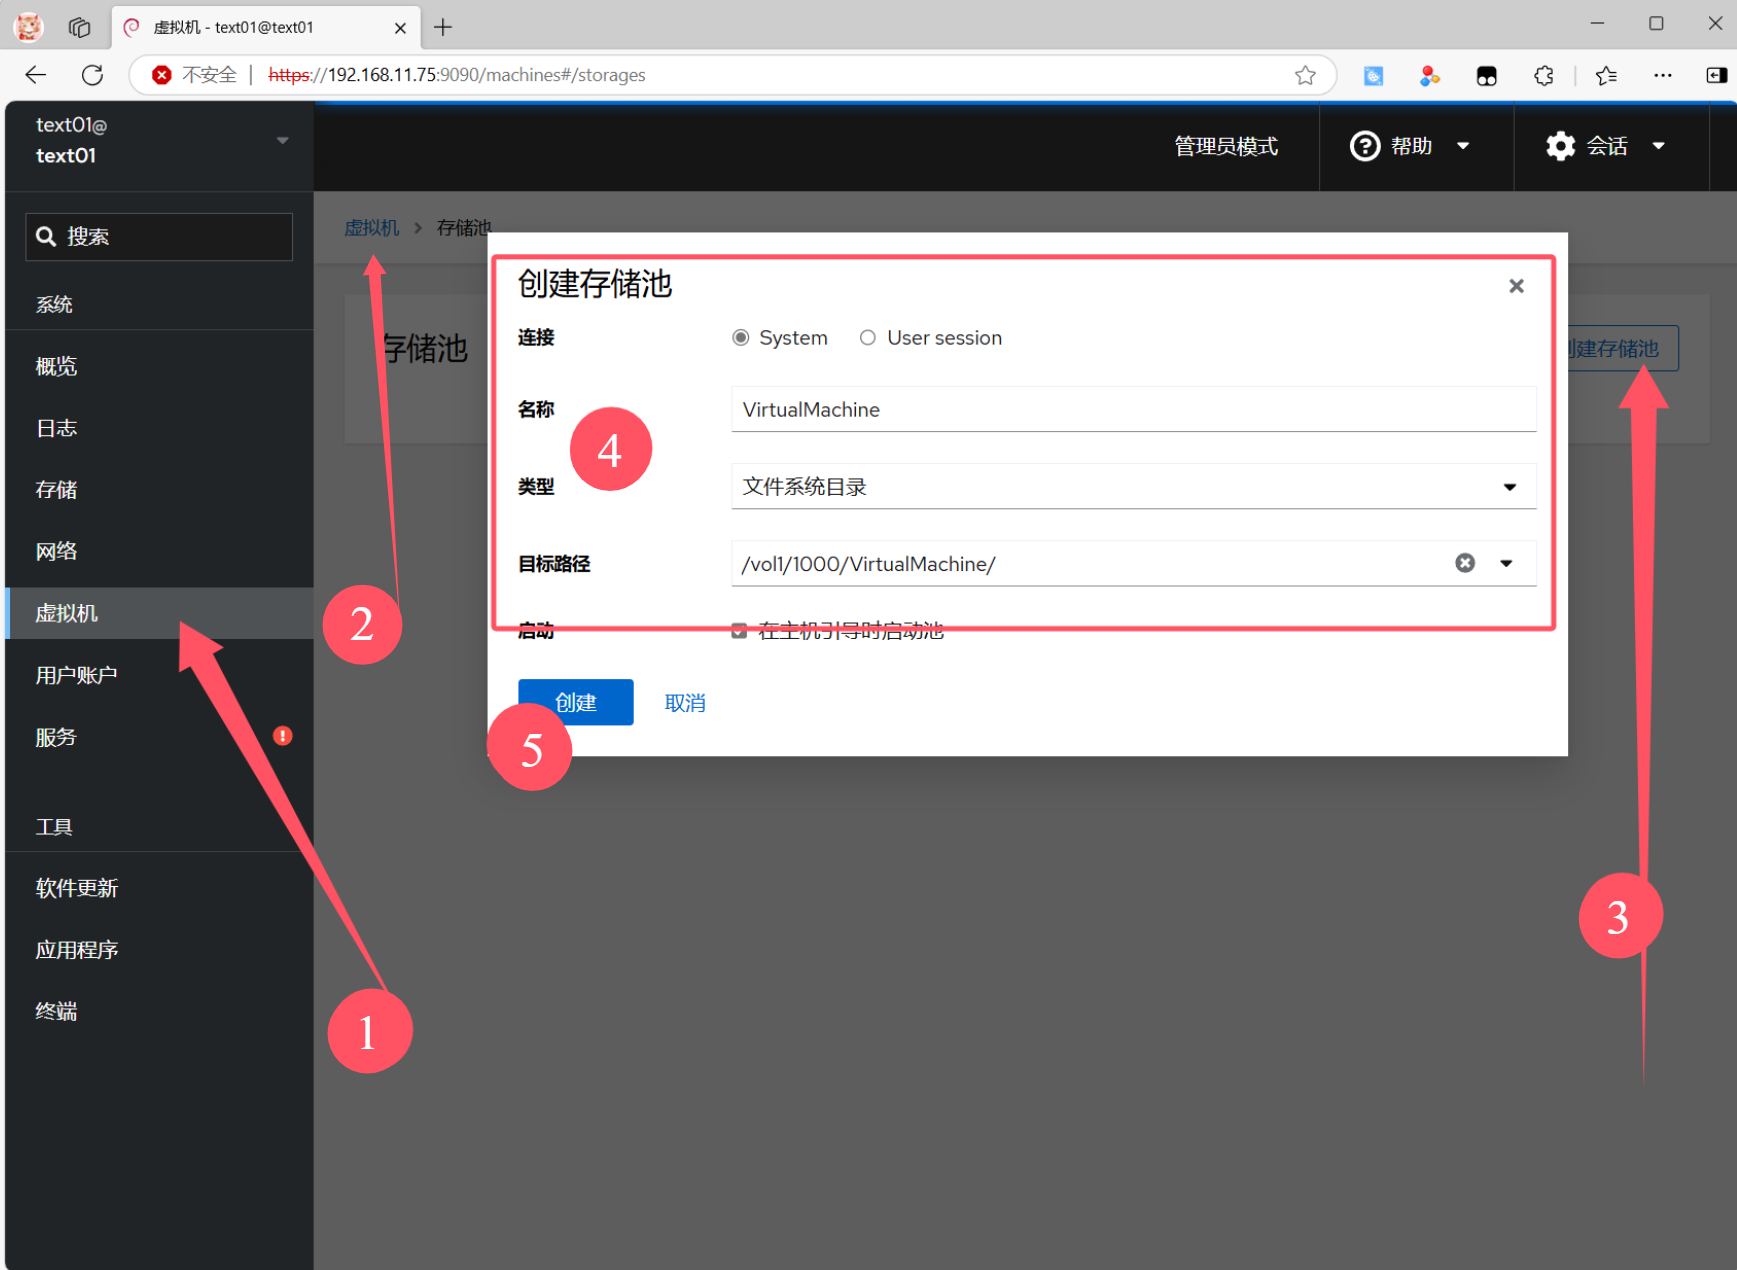Expand the storage pool type dropdown
The image size is (1737, 1270).
click(x=1508, y=487)
